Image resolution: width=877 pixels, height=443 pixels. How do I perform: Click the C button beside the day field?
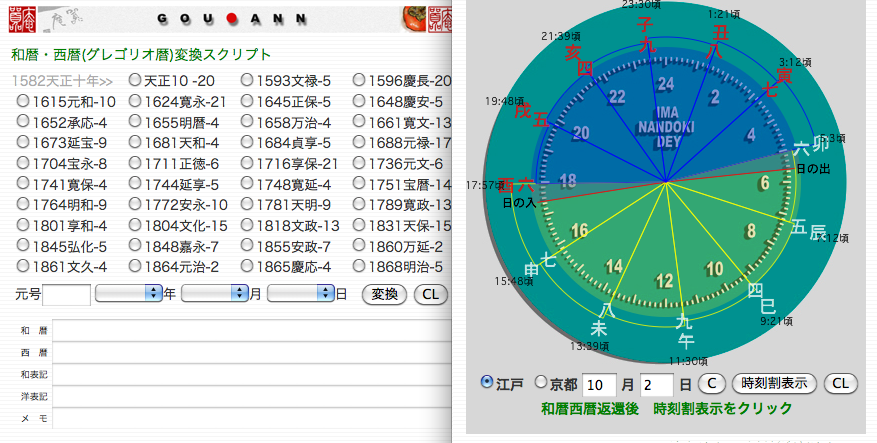tap(711, 383)
